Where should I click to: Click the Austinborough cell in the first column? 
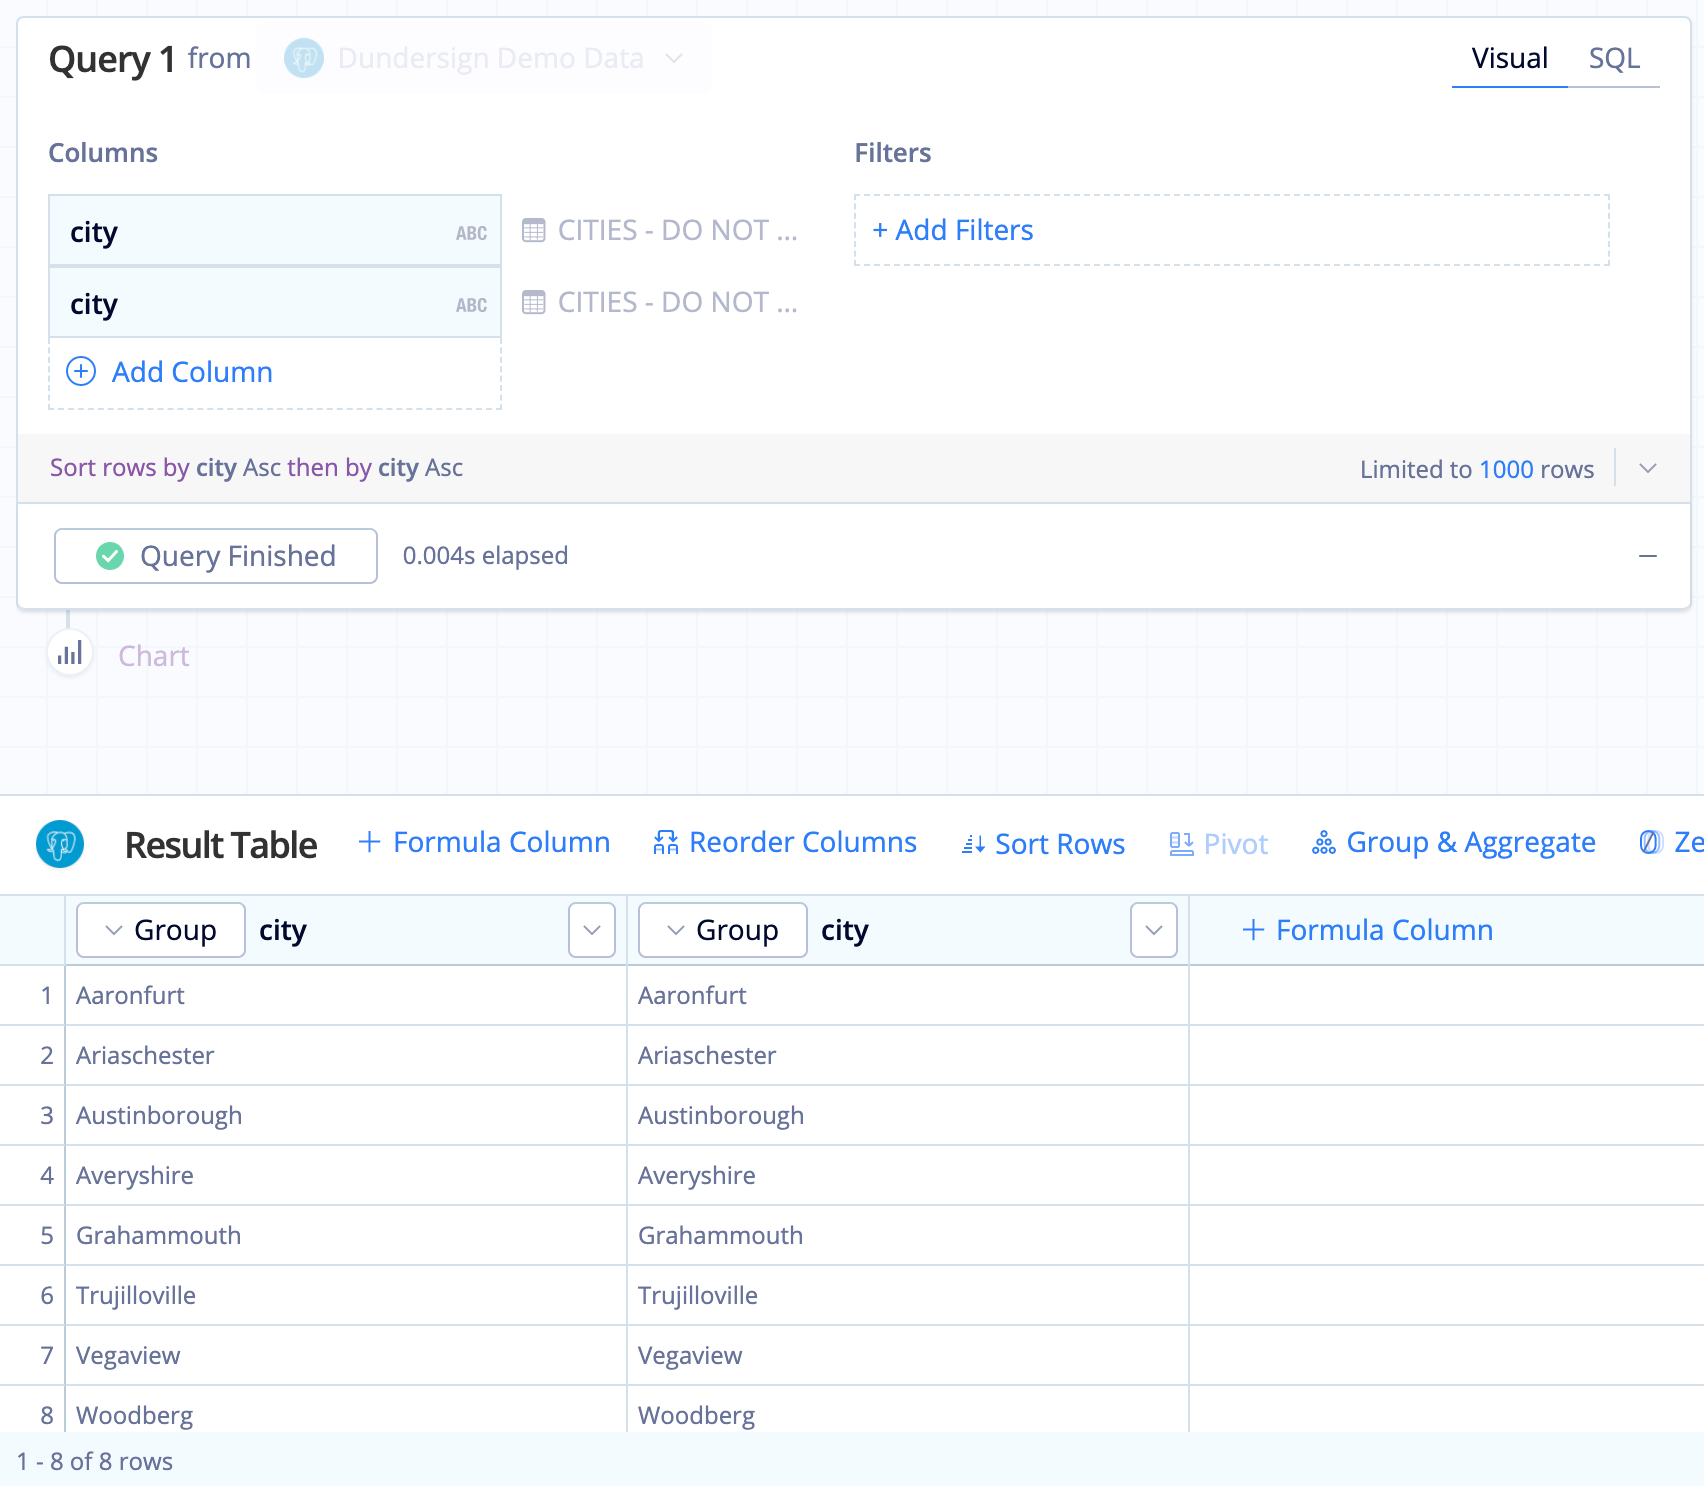(346, 1115)
